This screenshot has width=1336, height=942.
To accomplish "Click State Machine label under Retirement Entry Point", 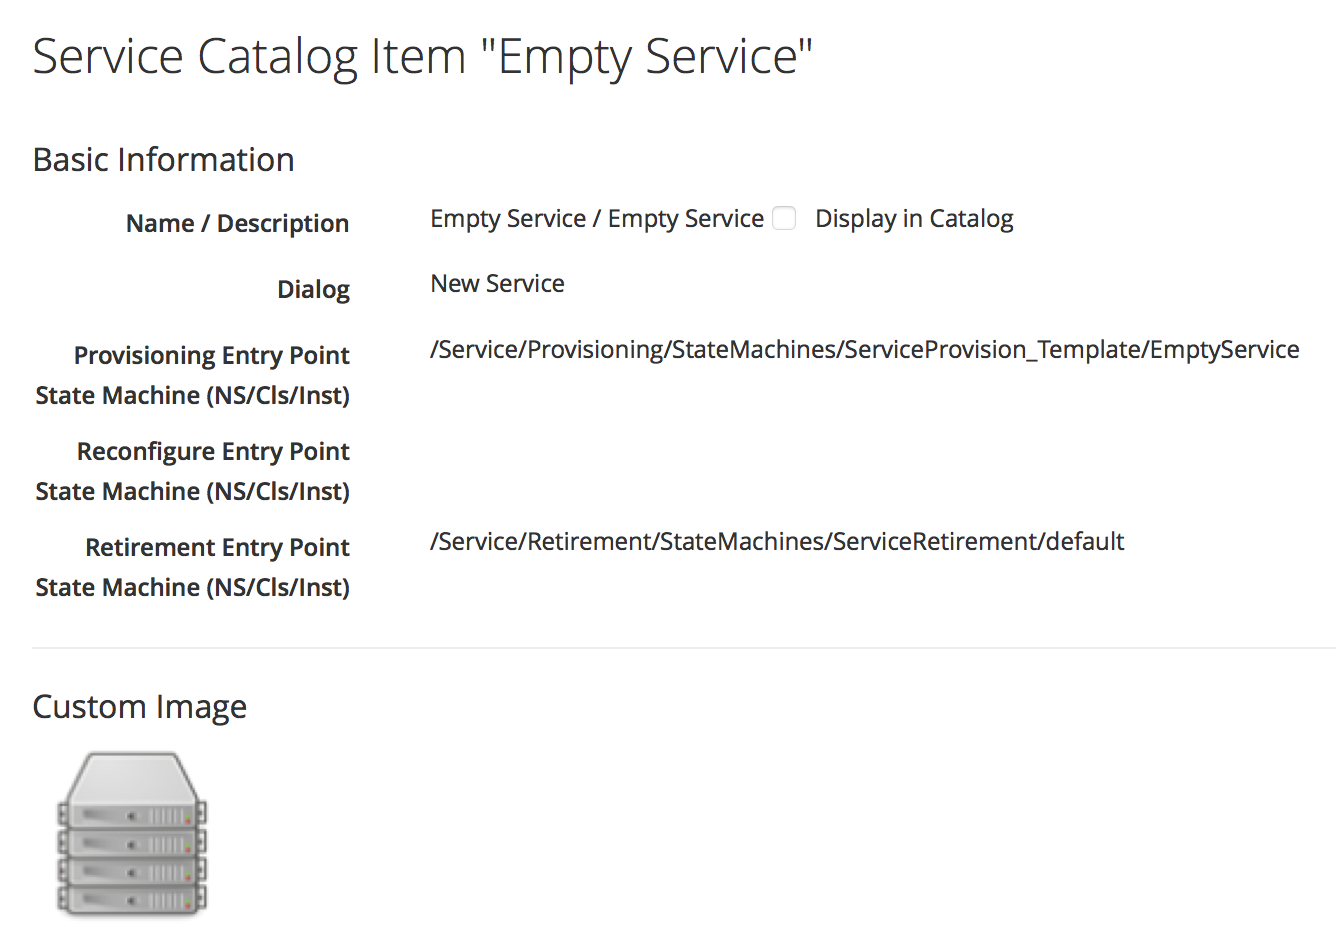I will [x=192, y=588].
